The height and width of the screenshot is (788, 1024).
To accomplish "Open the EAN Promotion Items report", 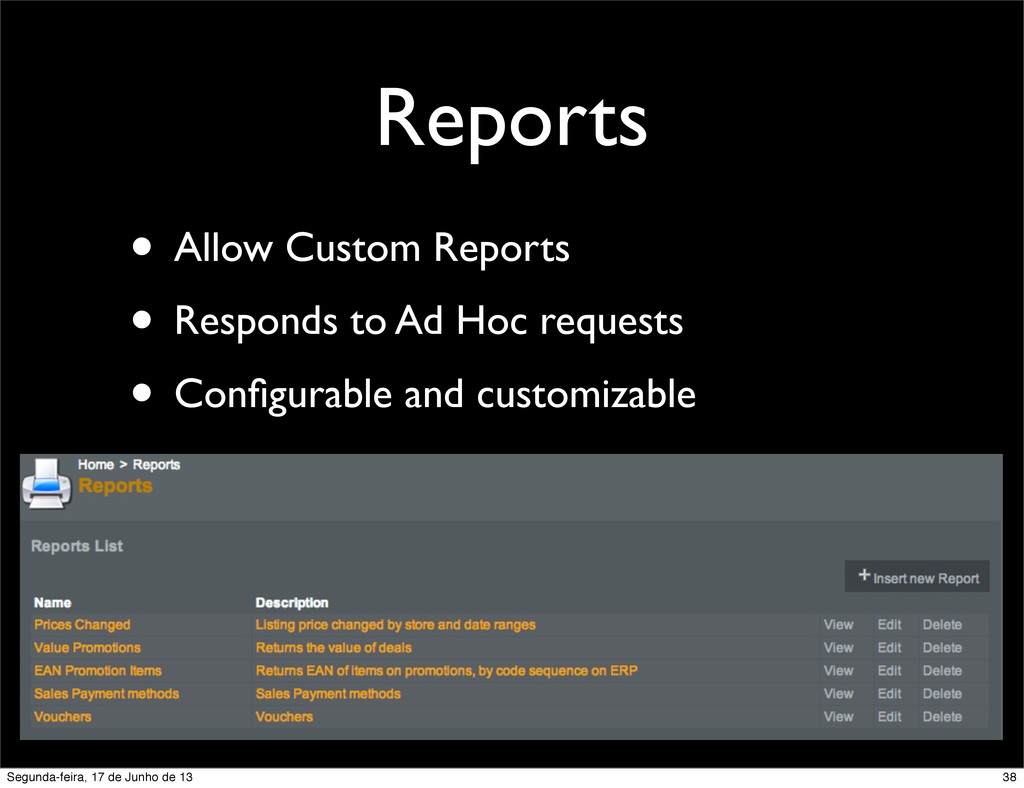I will [98, 670].
